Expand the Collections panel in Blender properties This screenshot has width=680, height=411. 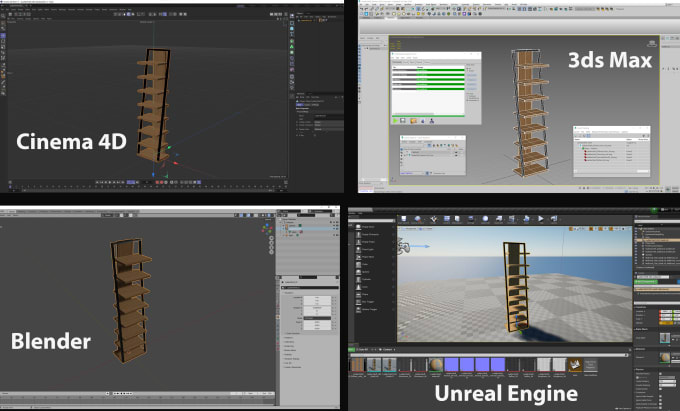pos(291,342)
